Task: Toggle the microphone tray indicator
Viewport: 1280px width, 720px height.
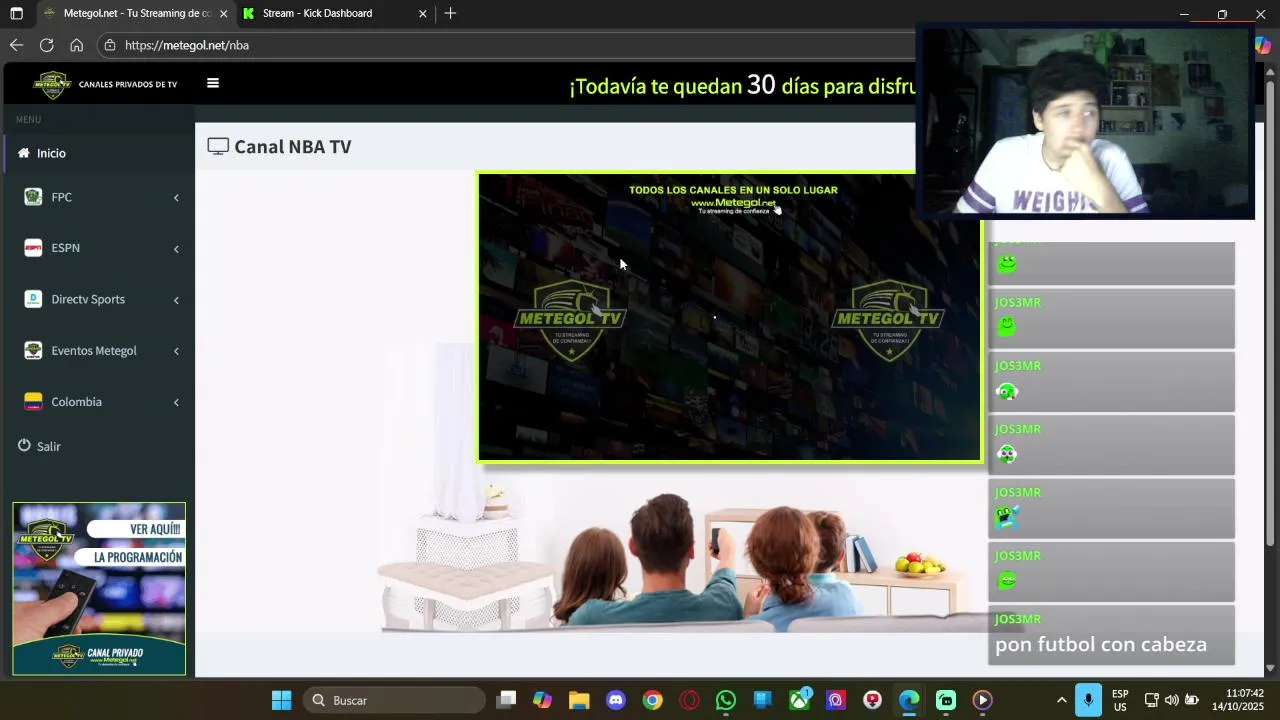Action: tap(1089, 700)
